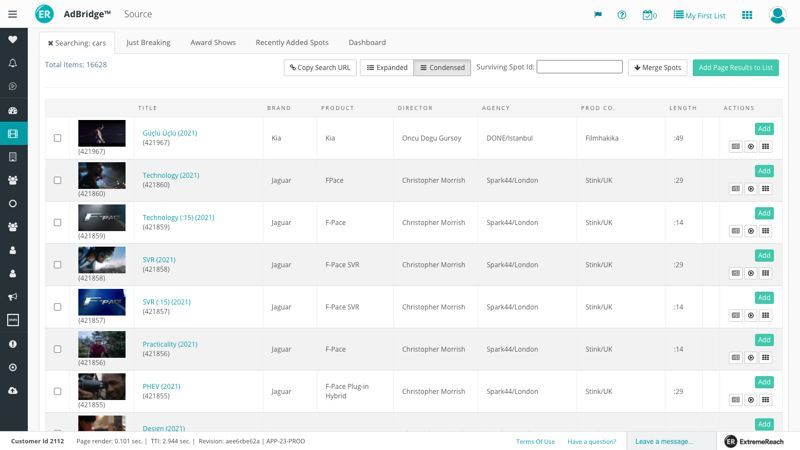
Task: Open card details icon for Güçlü Üçlü row
Action: [735, 146]
